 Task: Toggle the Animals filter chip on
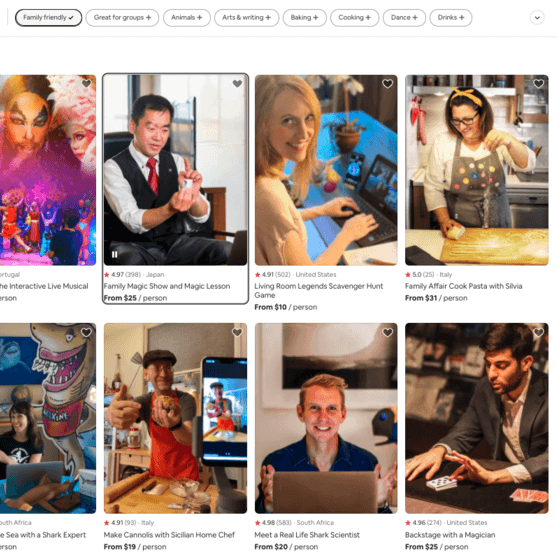186,17
